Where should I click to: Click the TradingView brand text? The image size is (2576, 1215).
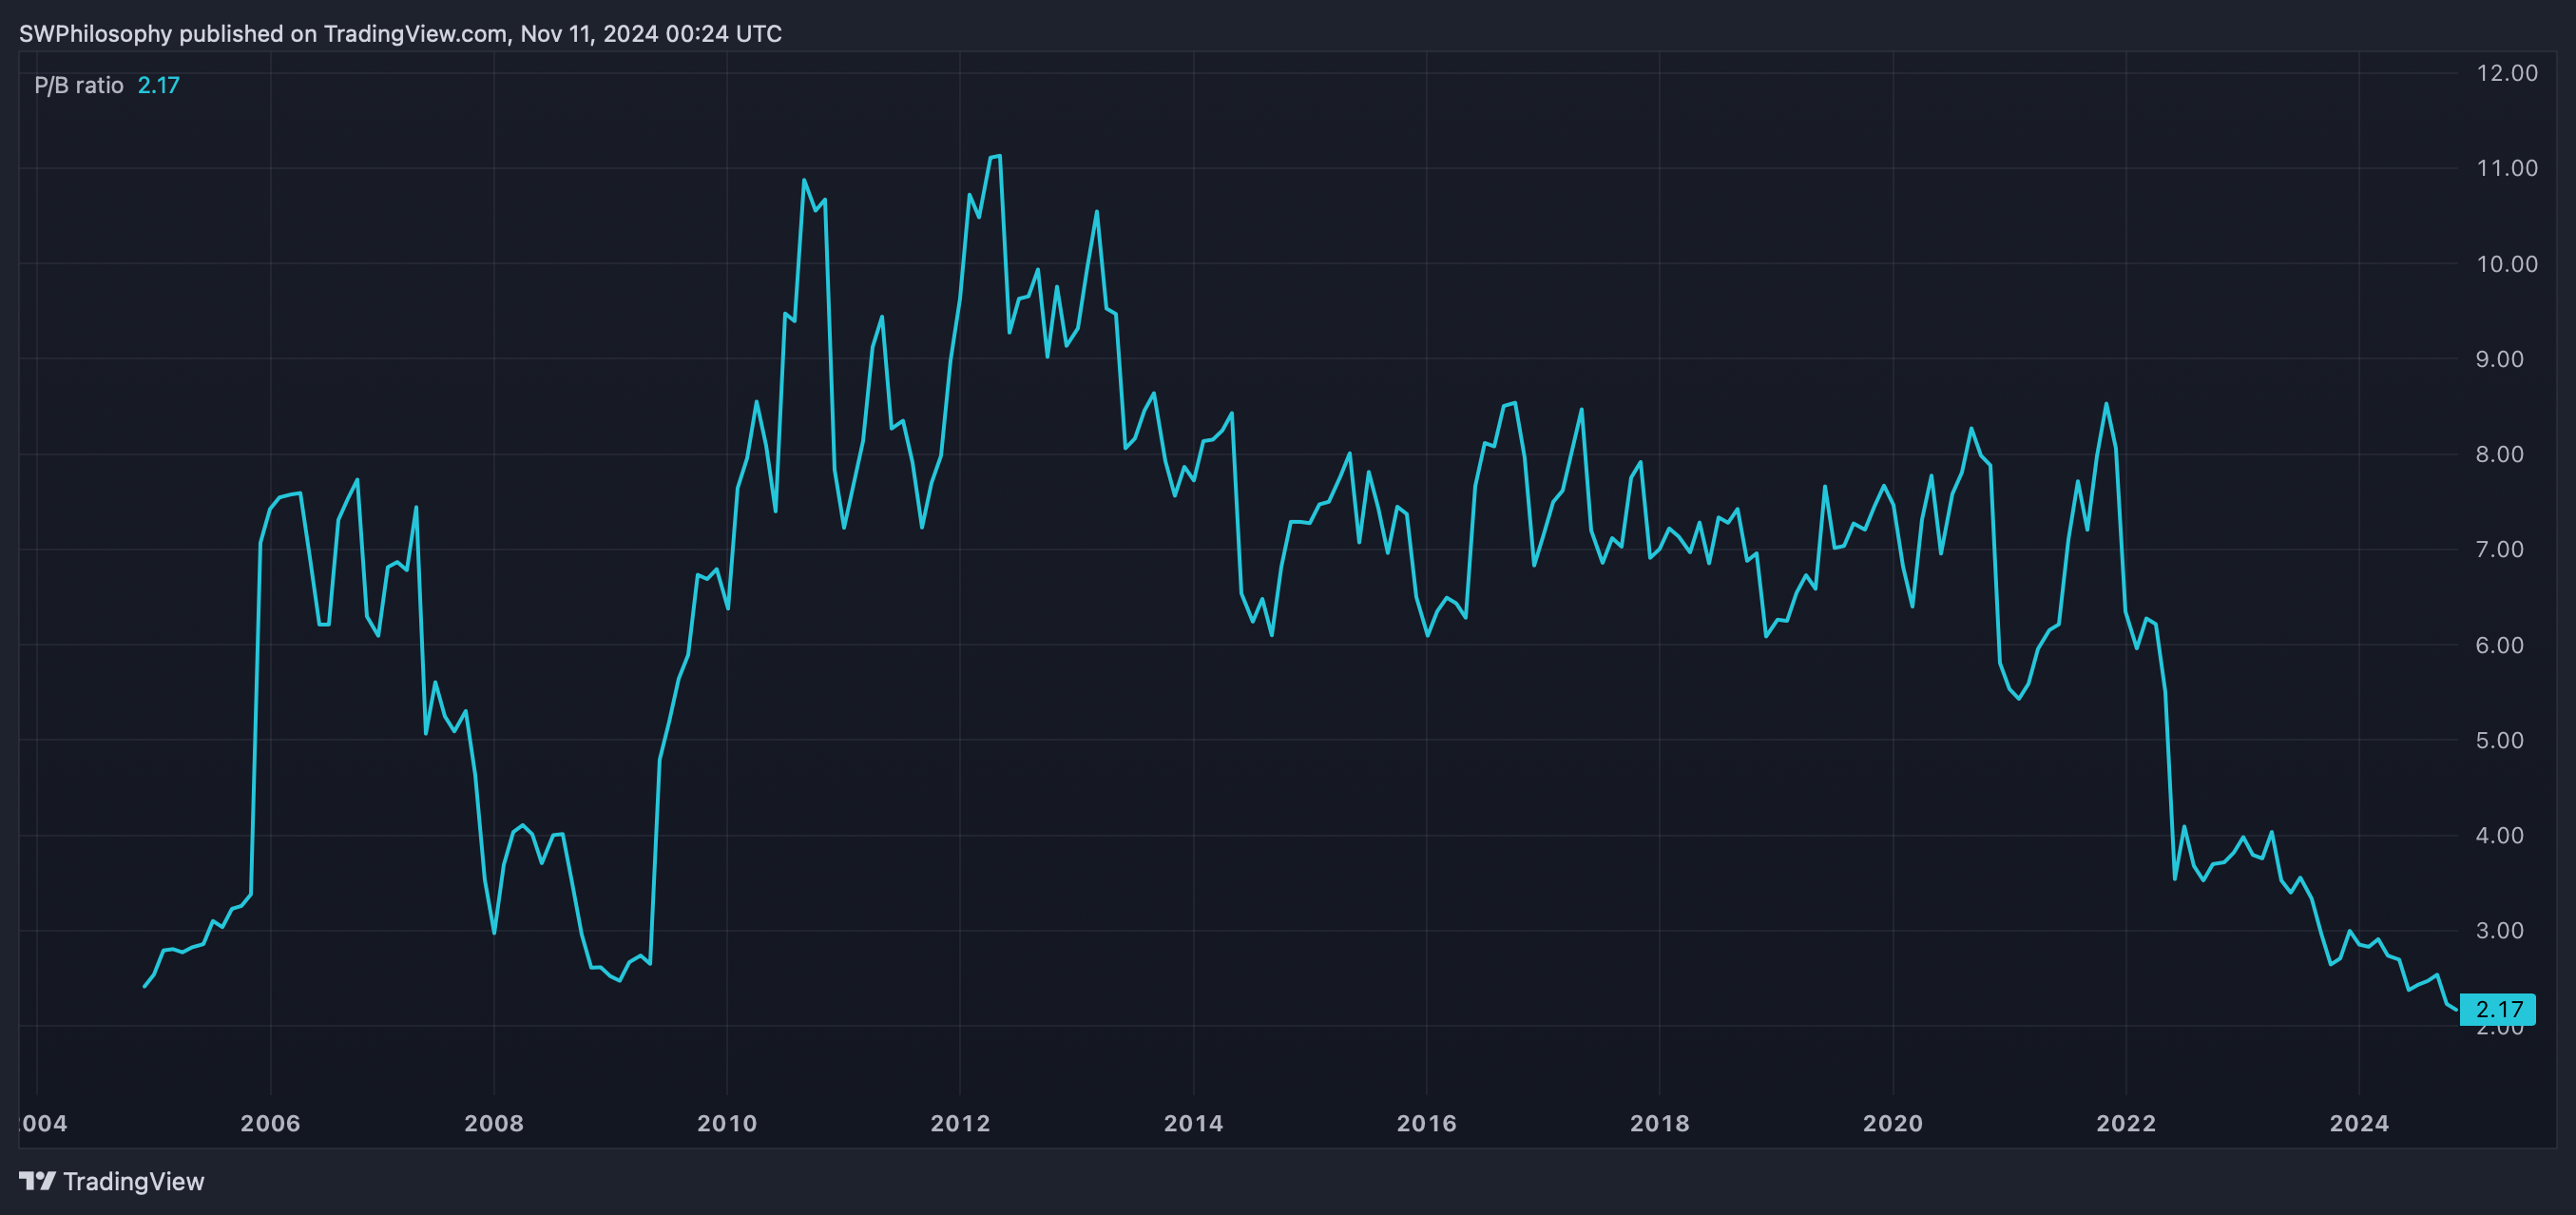tap(133, 1181)
